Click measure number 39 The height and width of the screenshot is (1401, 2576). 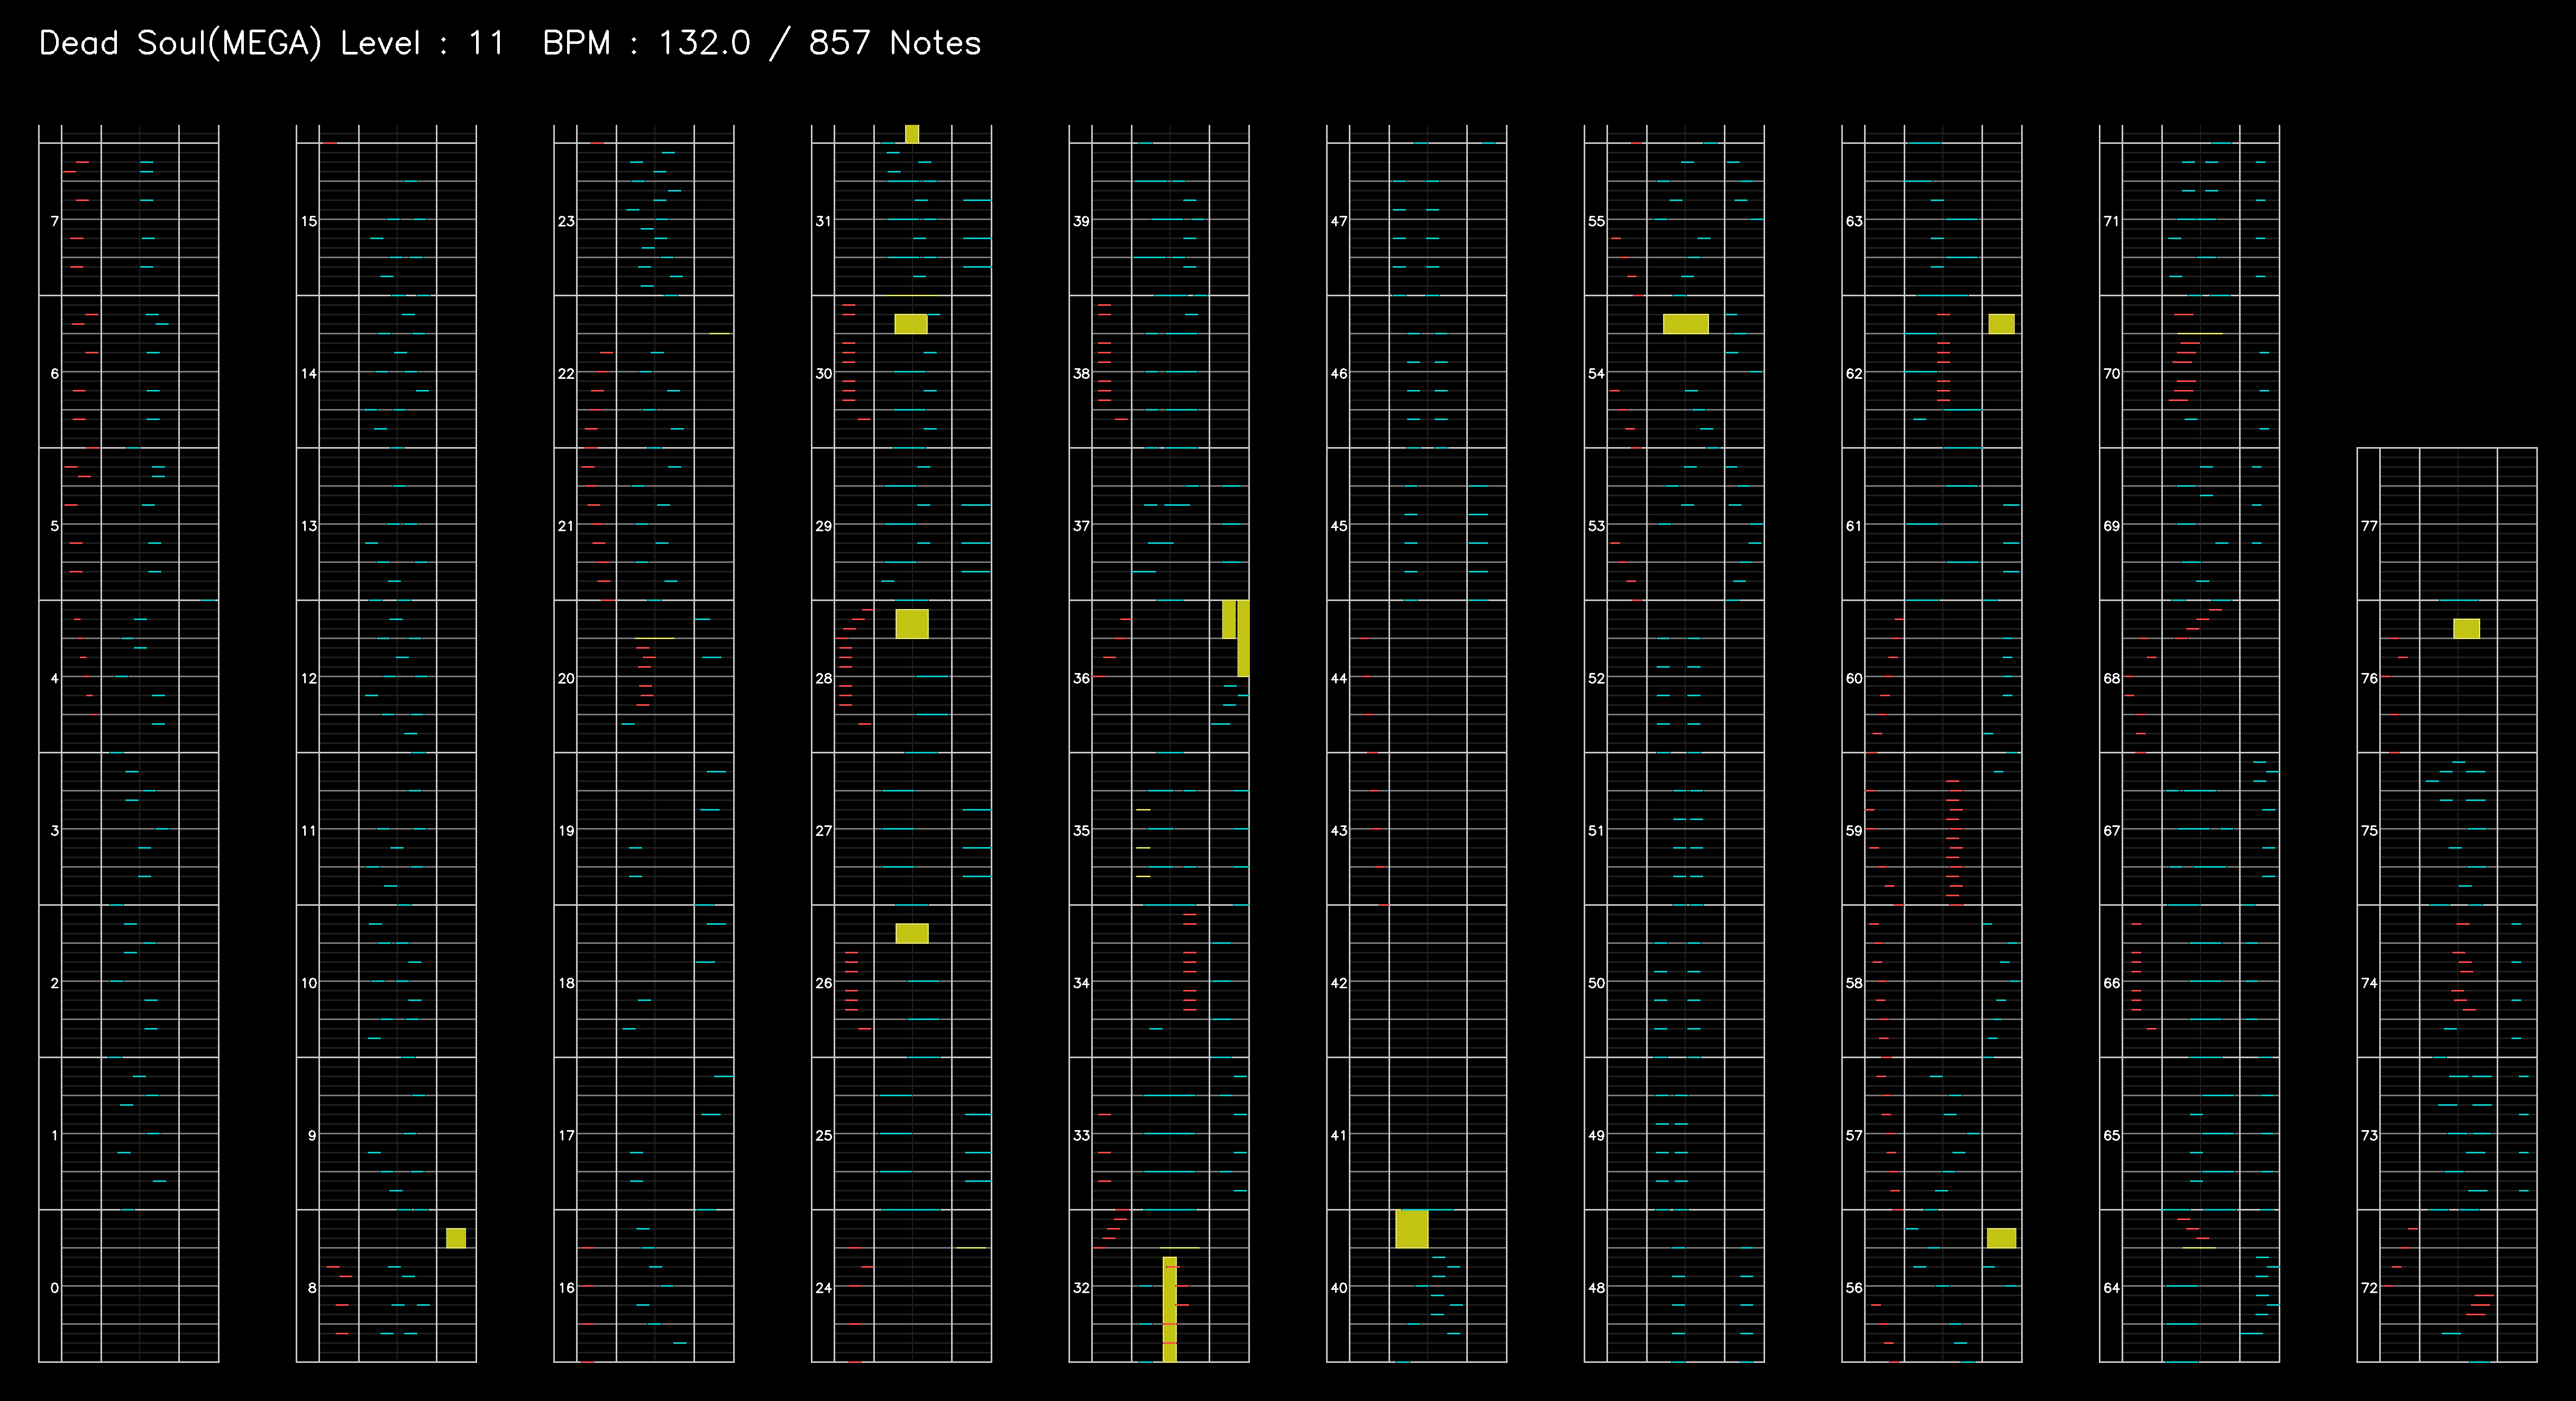pos(1082,221)
